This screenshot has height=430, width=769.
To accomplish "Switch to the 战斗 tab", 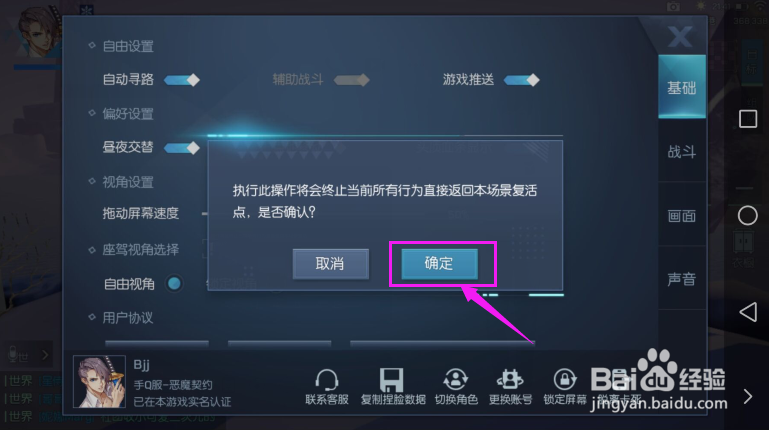I will point(682,152).
